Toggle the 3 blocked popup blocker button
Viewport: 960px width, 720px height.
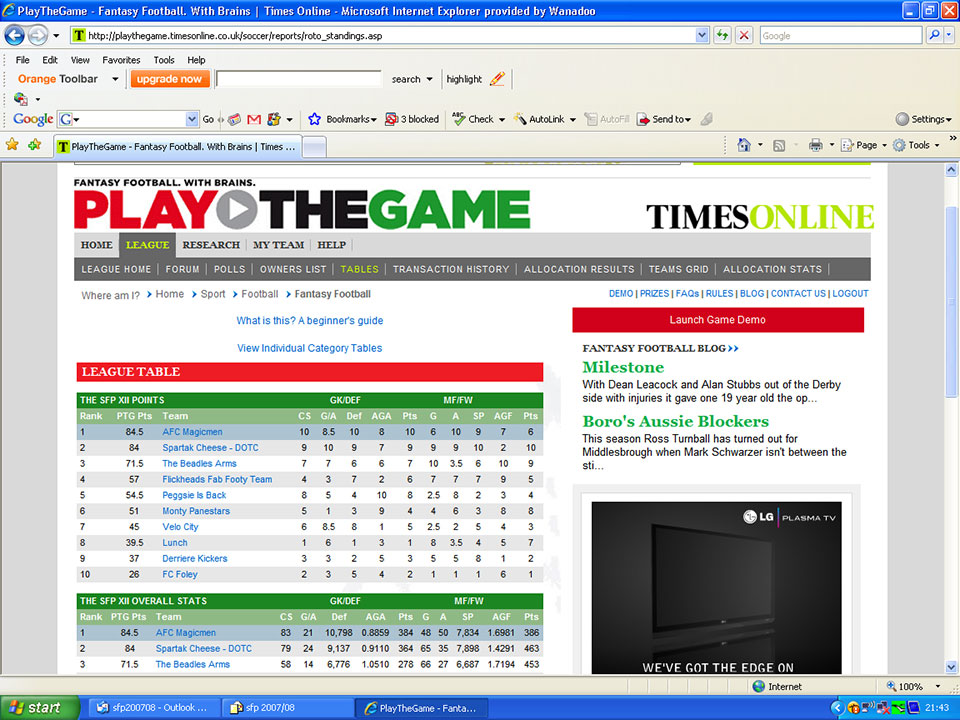413,119
